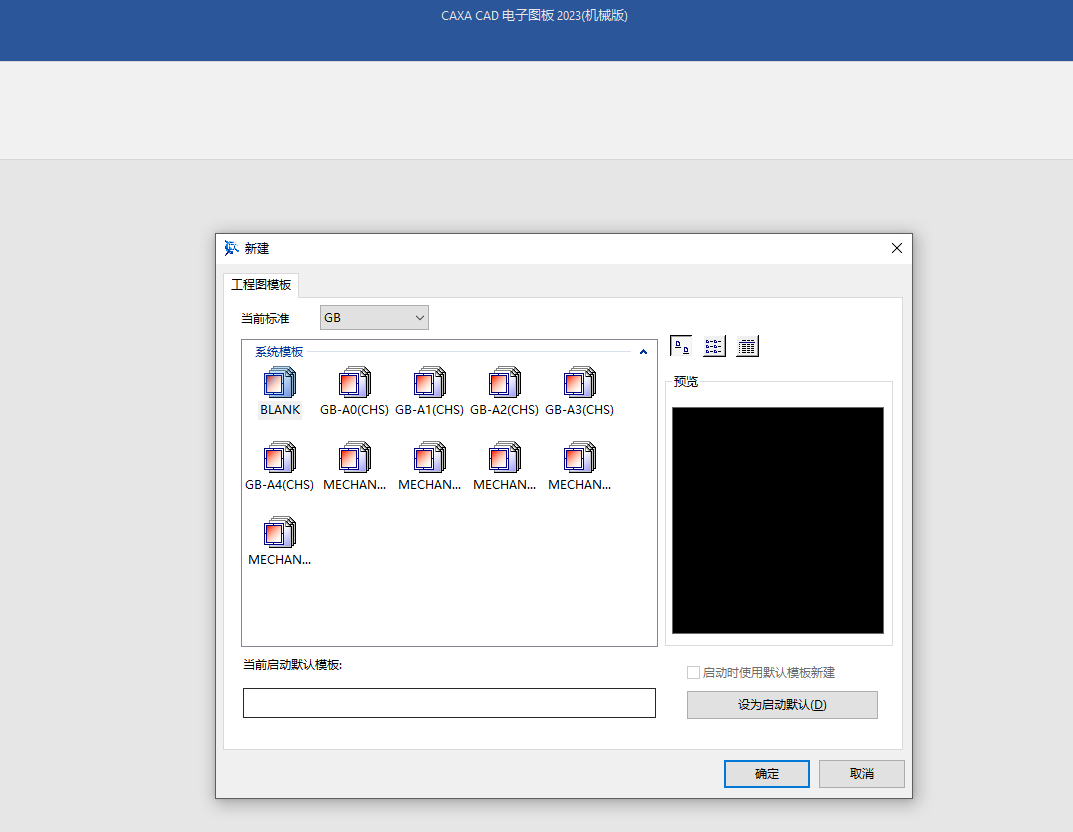1073x832 pixels.
Task: Open the 当前标准 GB dropdown
Action: pyautogui.click(x=374, y=317)
